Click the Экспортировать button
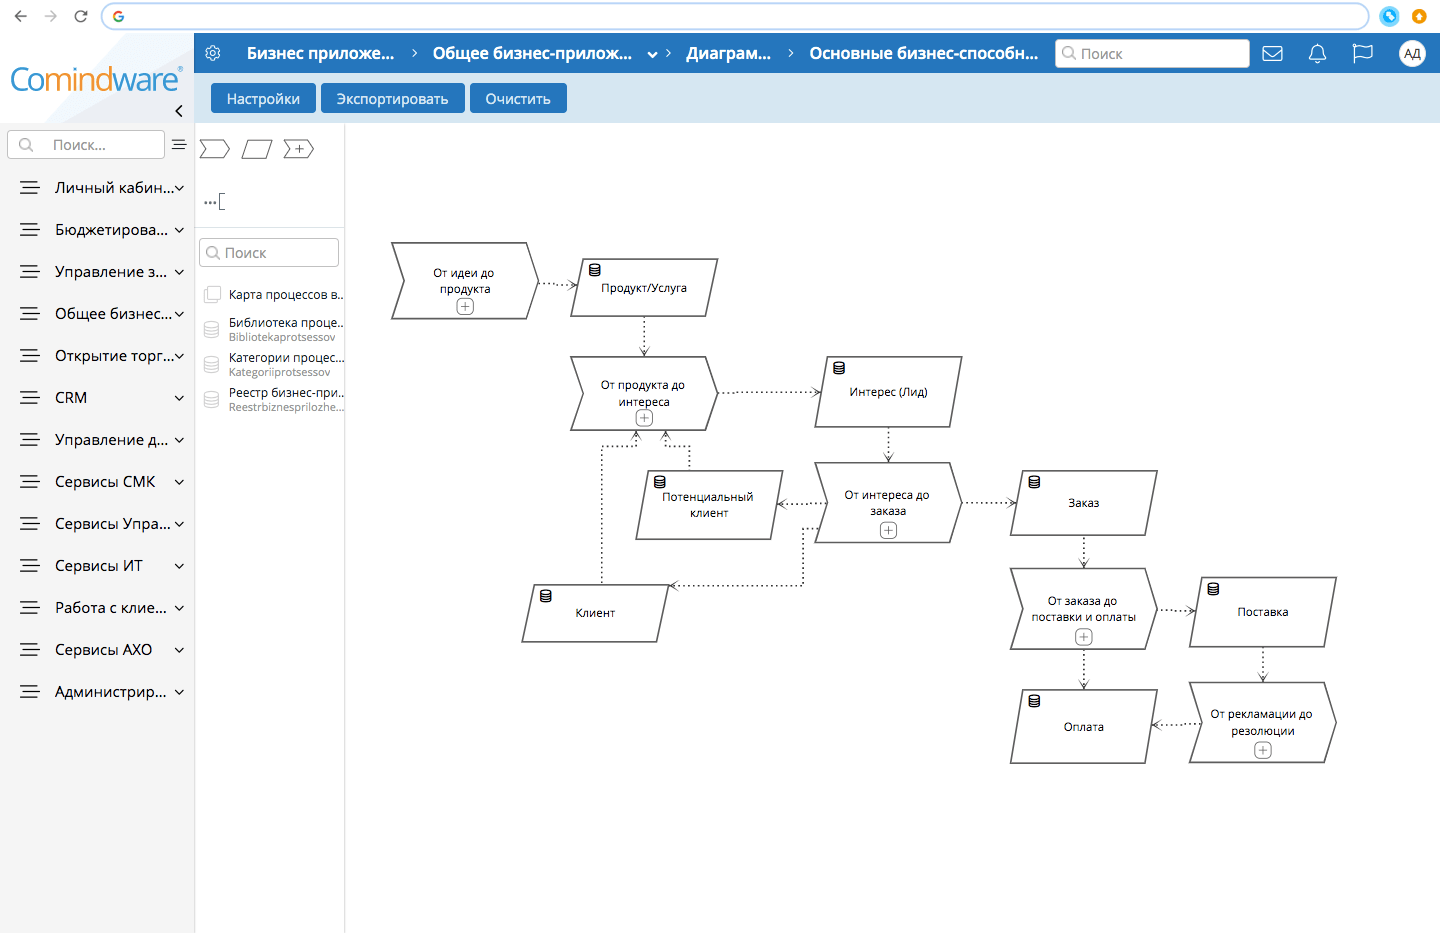1440x933 pixels. click(392, 98)
